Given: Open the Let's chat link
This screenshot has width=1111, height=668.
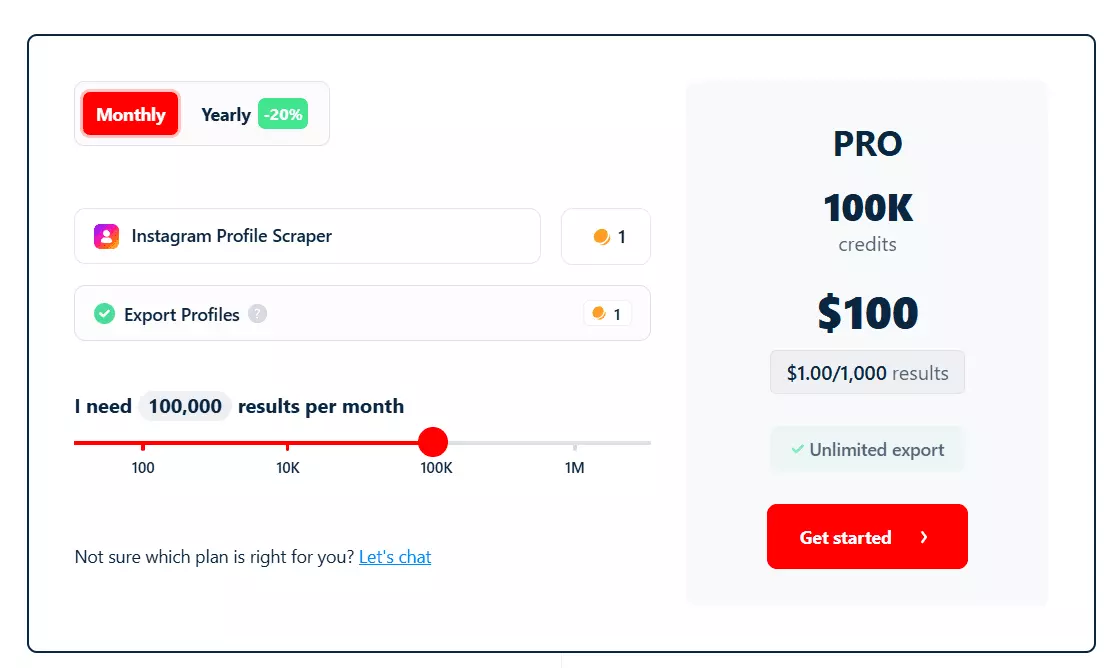Looking at the screenshot, I should tap(394, 557).
